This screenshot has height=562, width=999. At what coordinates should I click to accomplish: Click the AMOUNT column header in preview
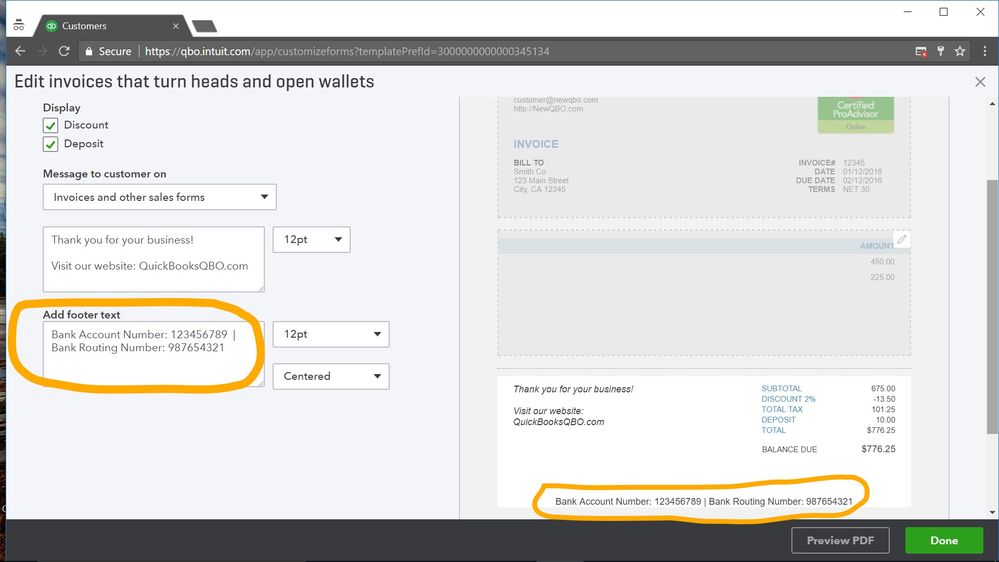click(877, 246)
